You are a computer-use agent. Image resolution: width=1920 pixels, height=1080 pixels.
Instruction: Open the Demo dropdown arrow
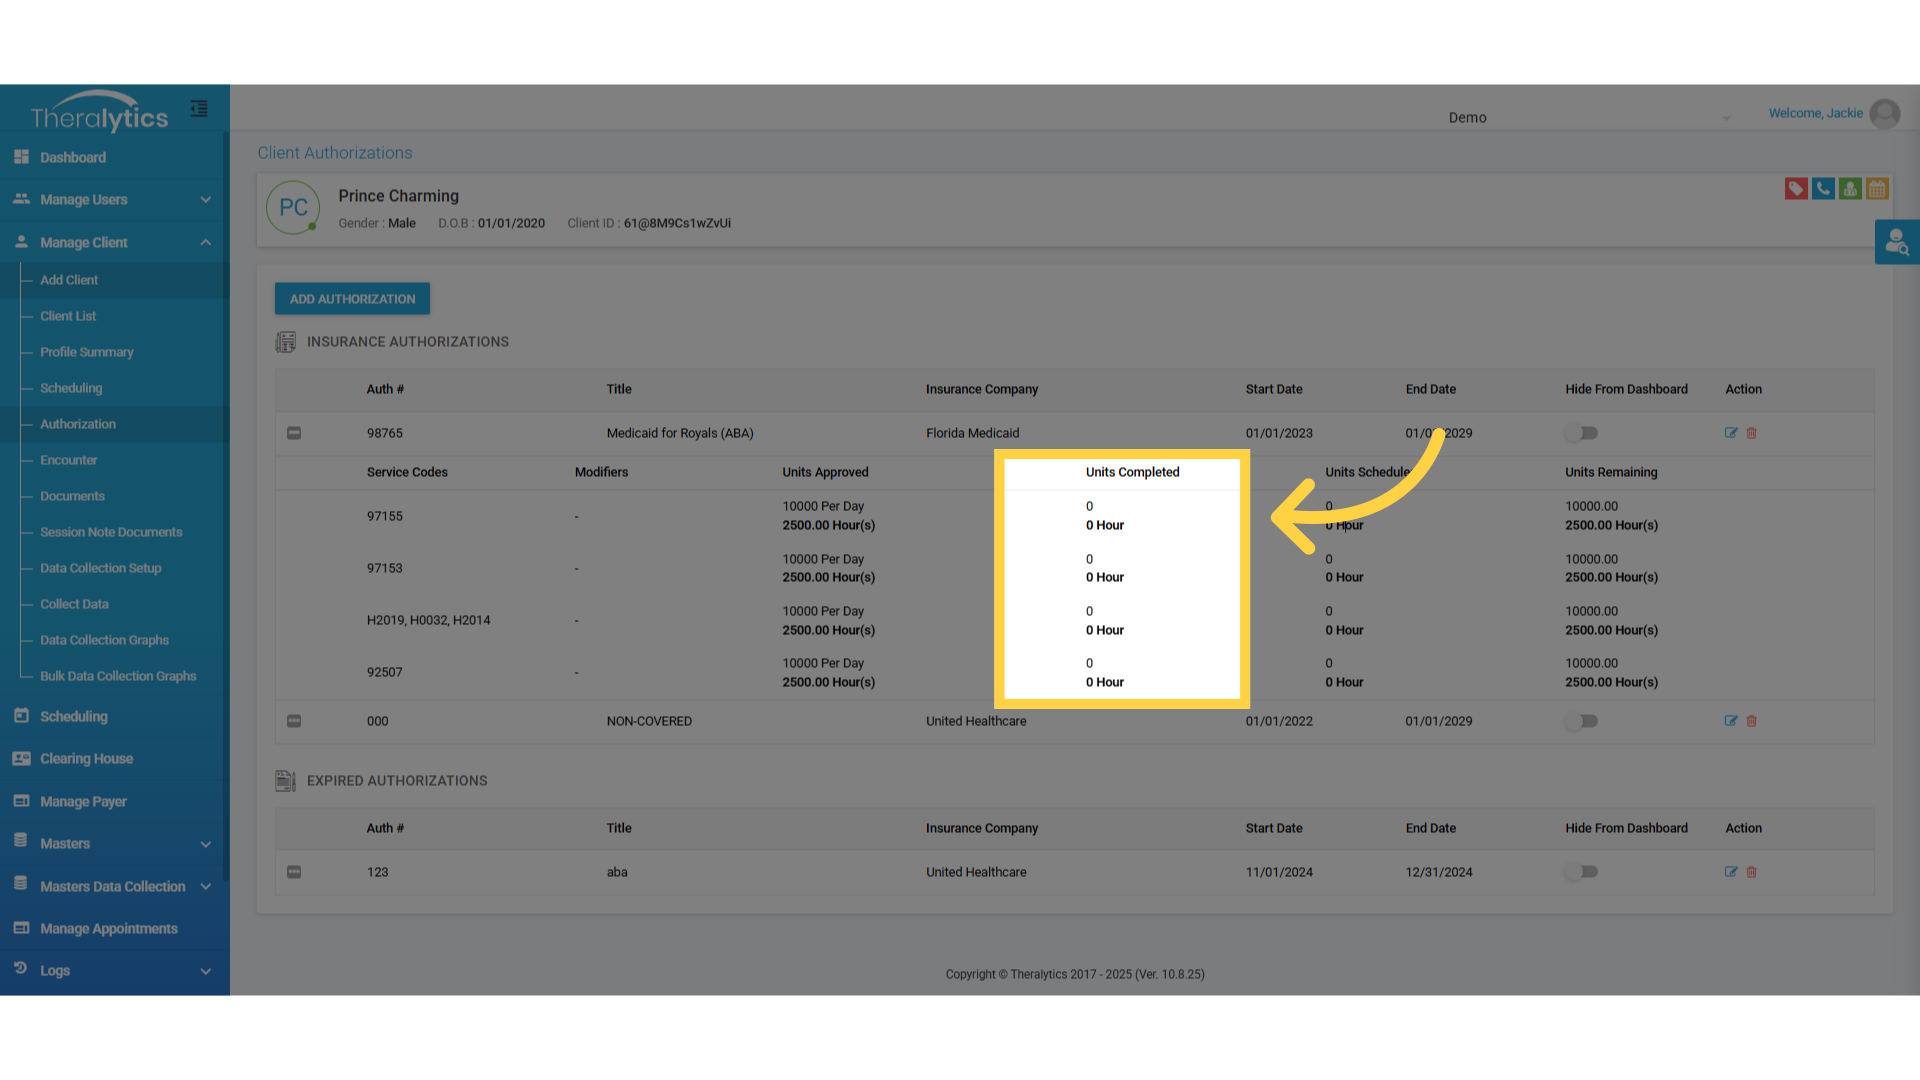(x=1726, y=118)
